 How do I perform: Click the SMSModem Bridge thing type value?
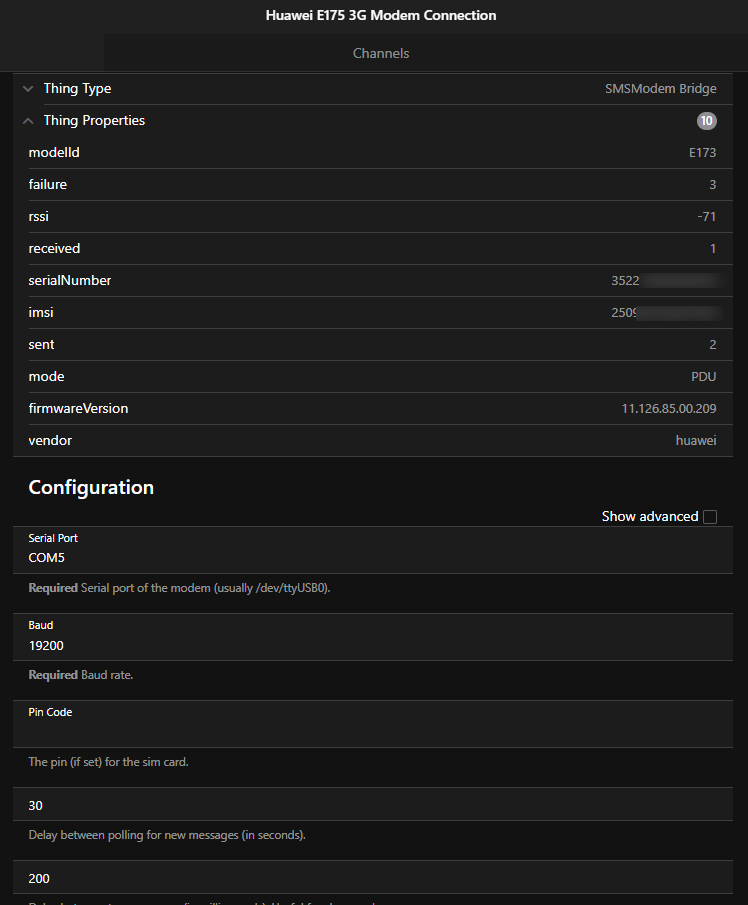pos(660,89)
